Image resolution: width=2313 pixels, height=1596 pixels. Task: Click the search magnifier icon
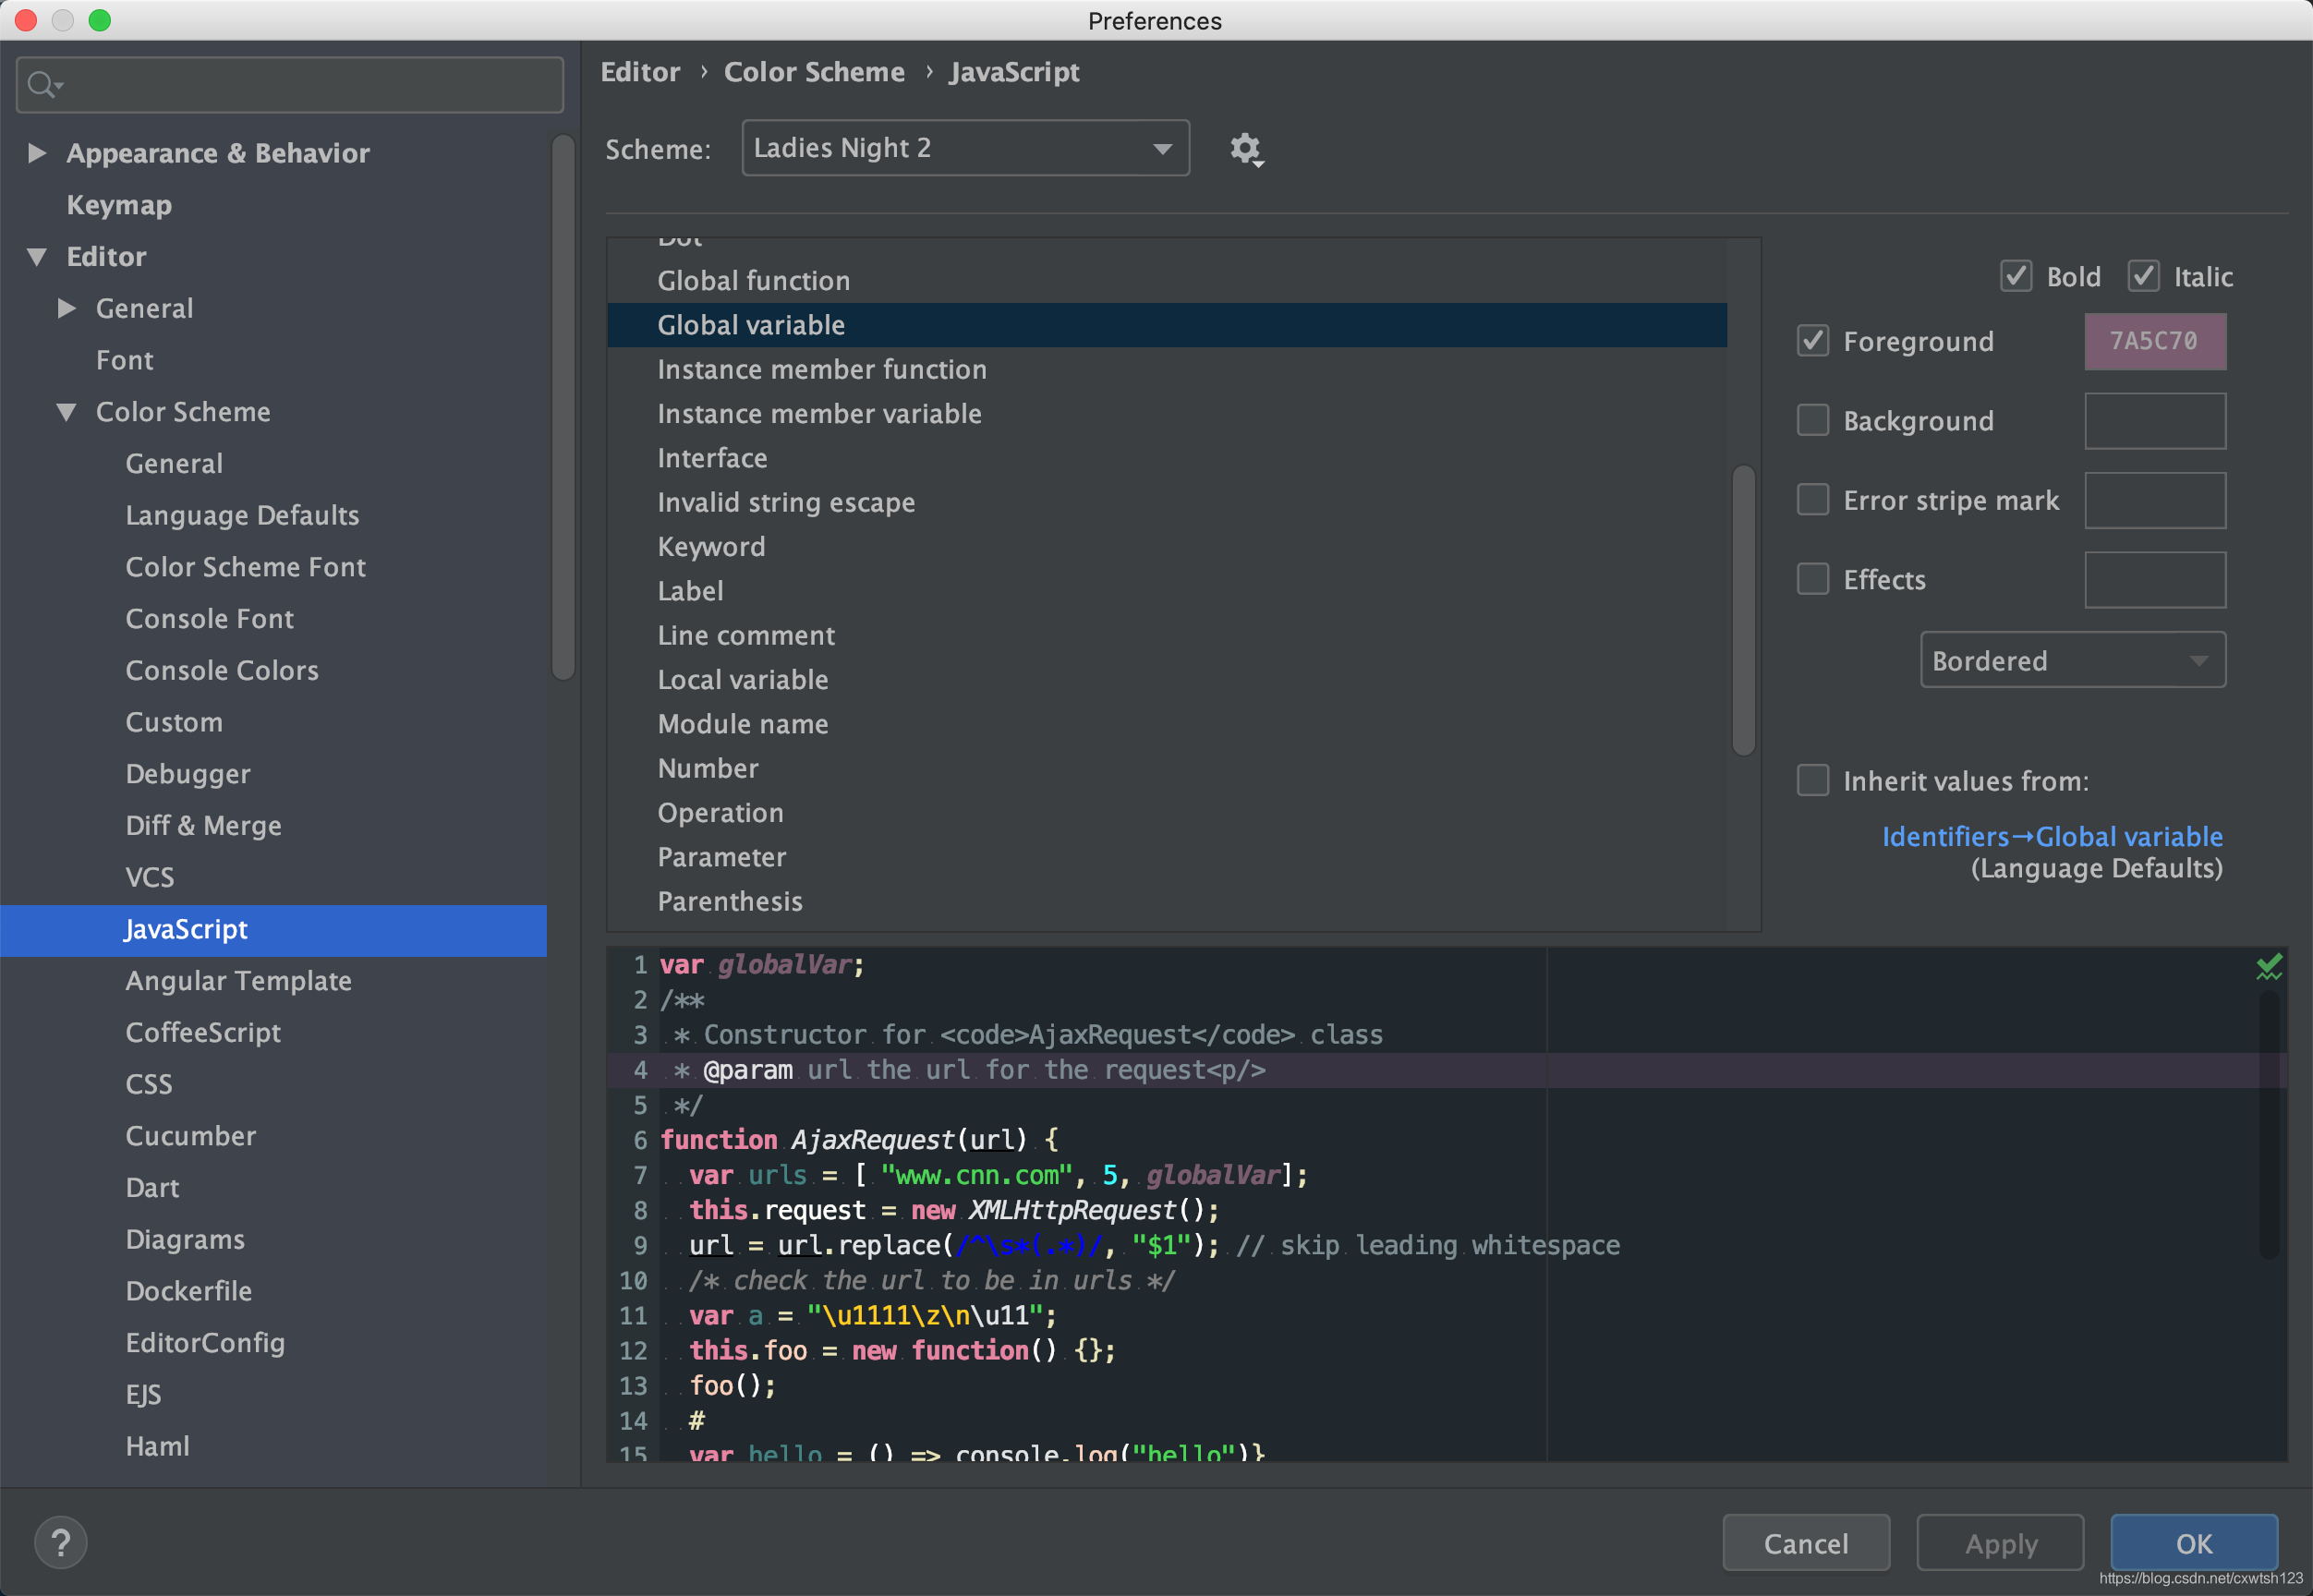[x=42, y=85]
